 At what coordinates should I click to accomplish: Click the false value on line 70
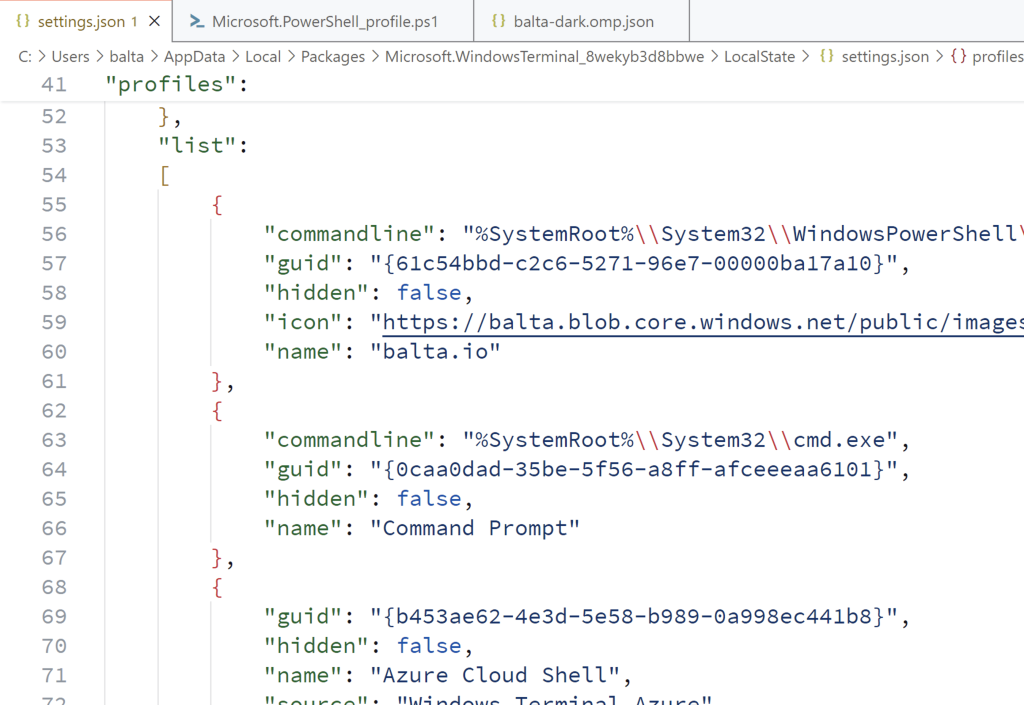(429, 646)
